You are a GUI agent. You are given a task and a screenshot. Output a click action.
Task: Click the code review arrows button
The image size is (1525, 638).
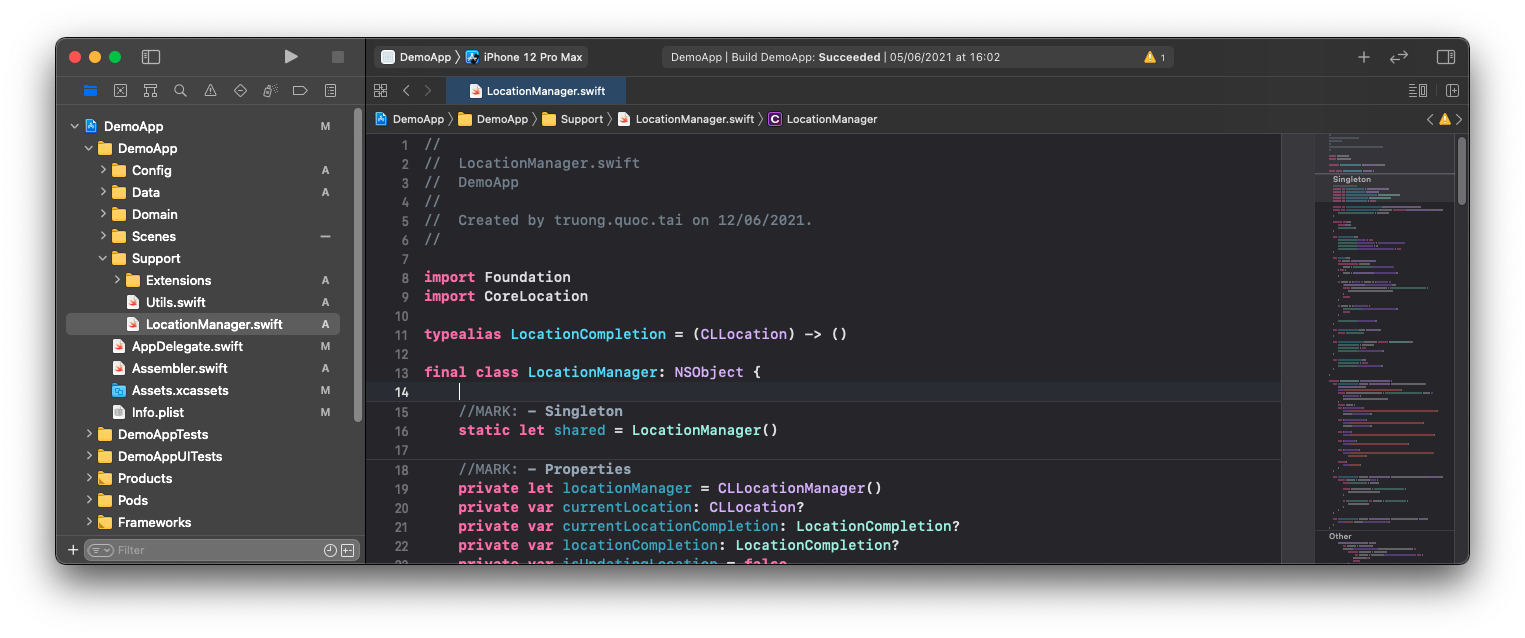[1399, 57]
